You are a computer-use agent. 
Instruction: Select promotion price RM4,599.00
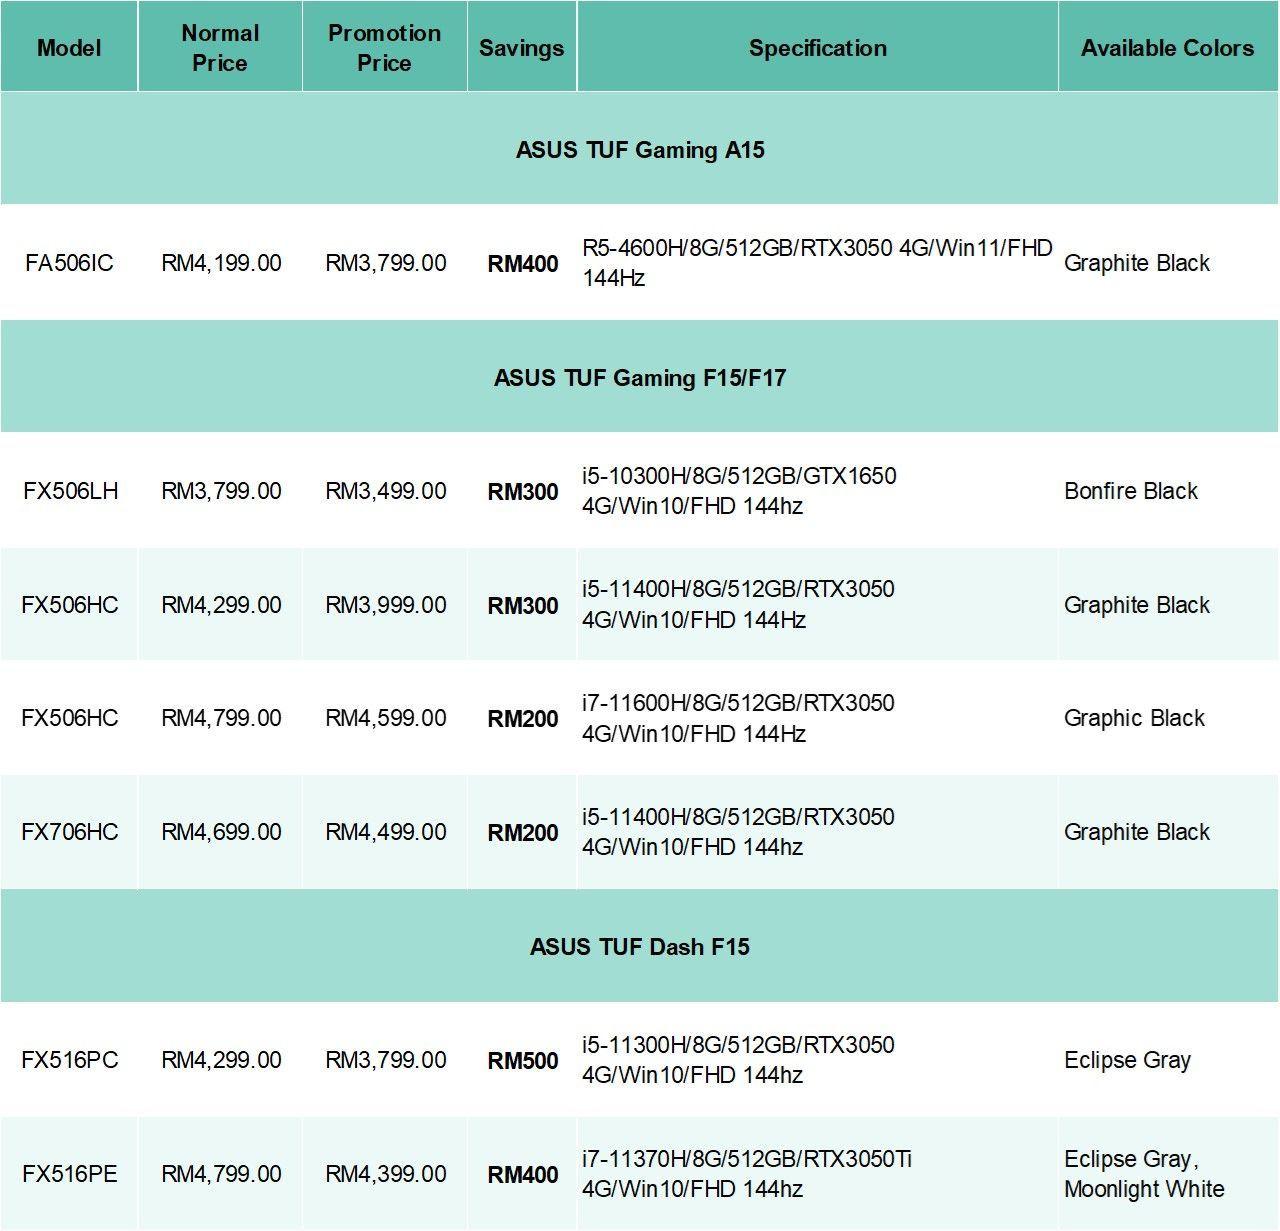coord(385,718)
